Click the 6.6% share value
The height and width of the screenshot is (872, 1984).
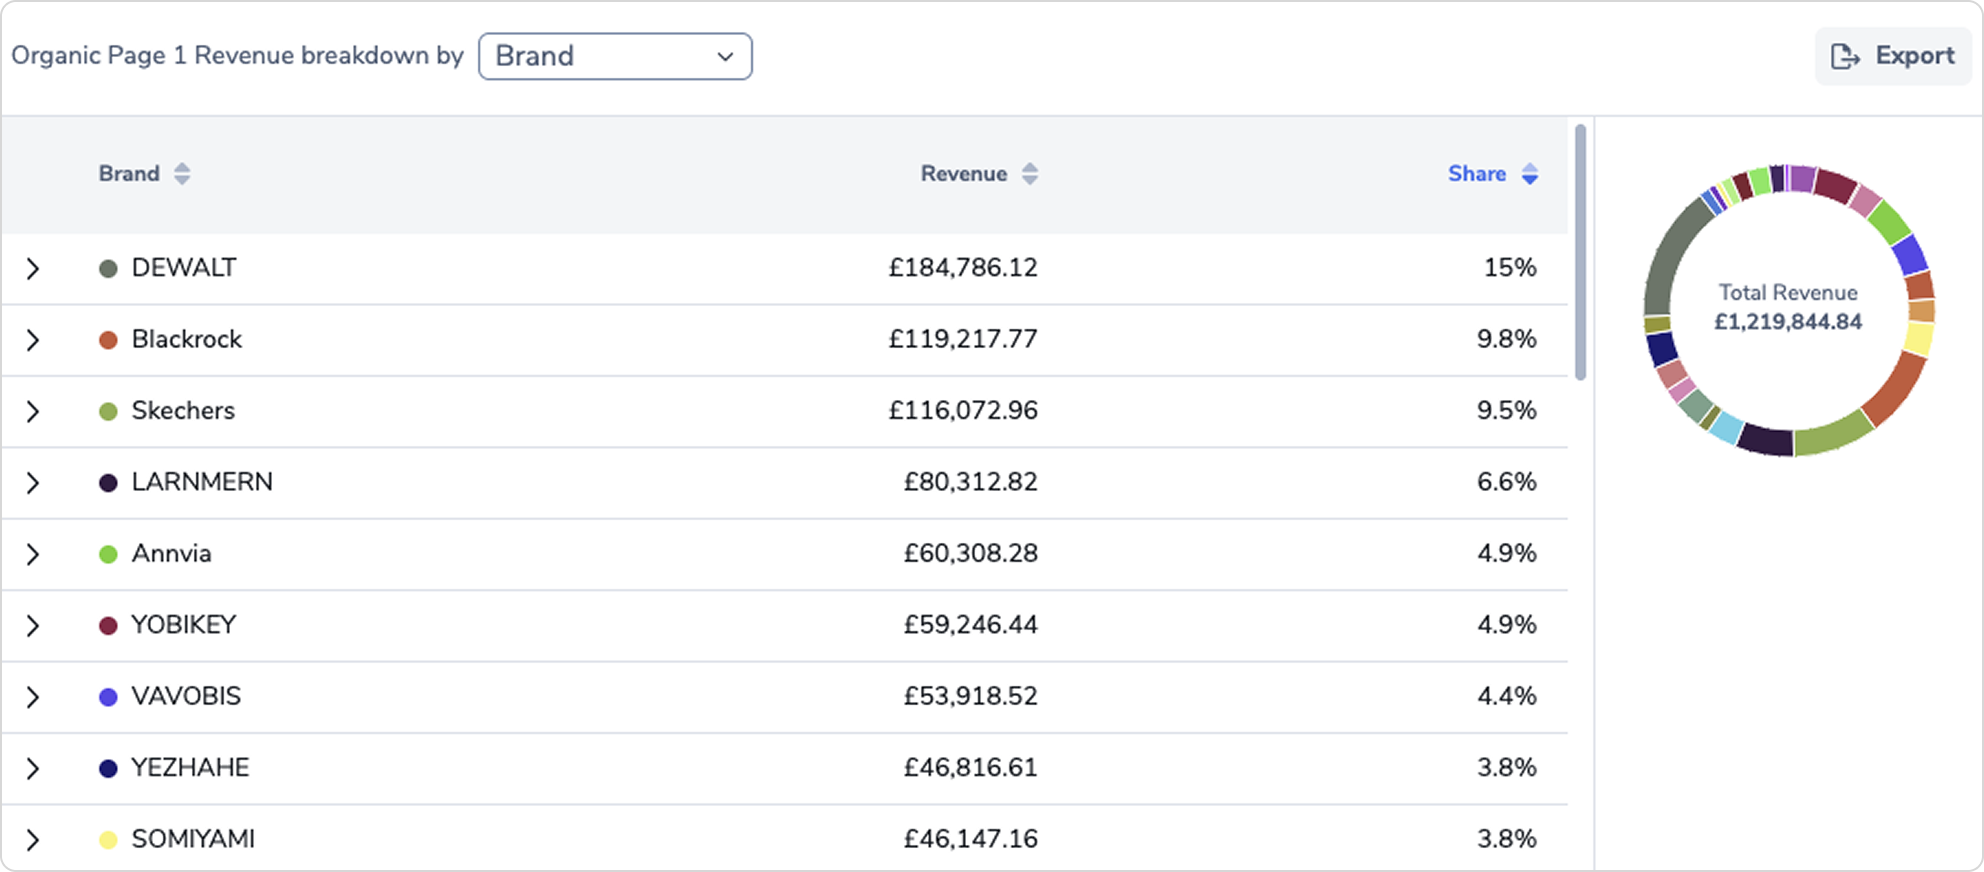(x=1507, y=482)
